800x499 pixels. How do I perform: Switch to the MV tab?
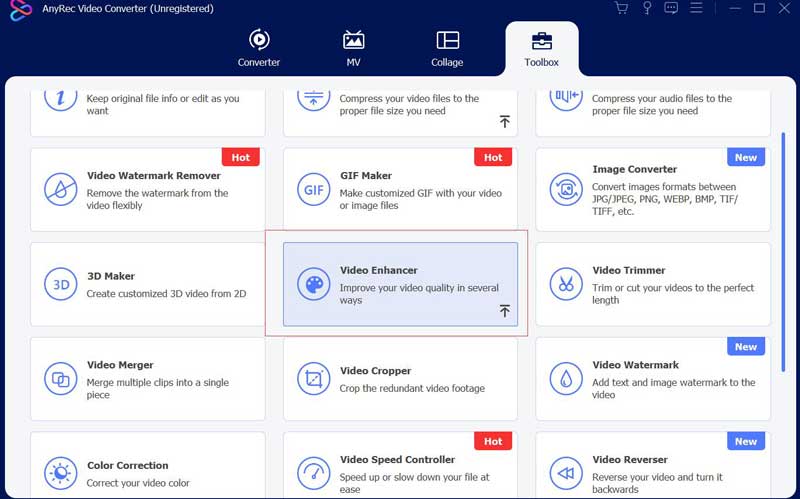[x=353, y=49]
